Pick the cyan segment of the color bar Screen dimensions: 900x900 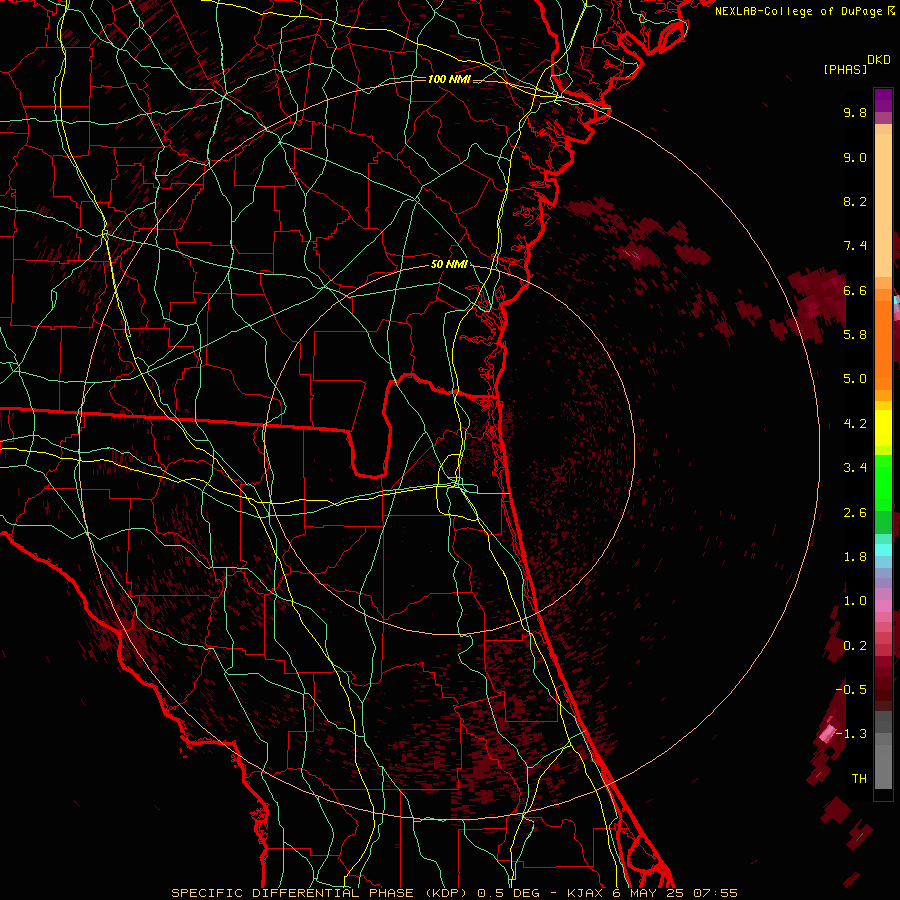(x=883, y=550)
